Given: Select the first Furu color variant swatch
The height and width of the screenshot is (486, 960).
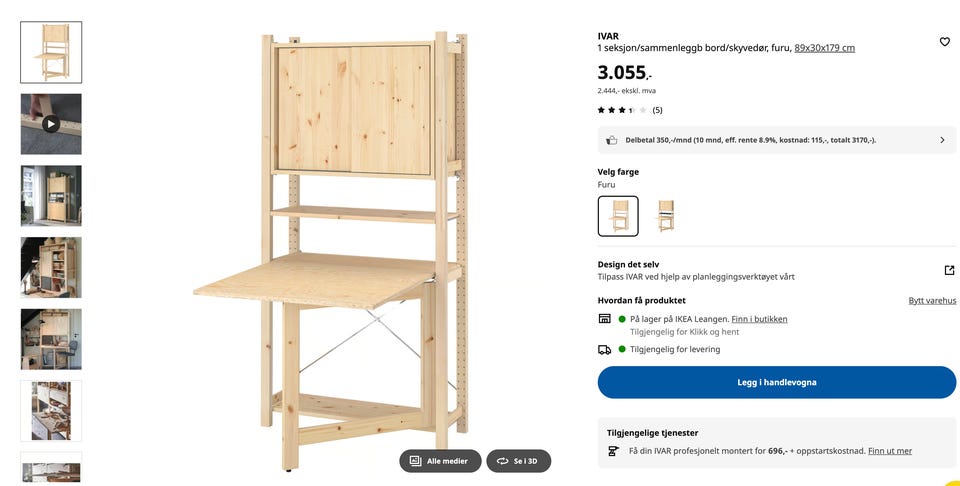Looking at the screenshot, I should (618, 216).
